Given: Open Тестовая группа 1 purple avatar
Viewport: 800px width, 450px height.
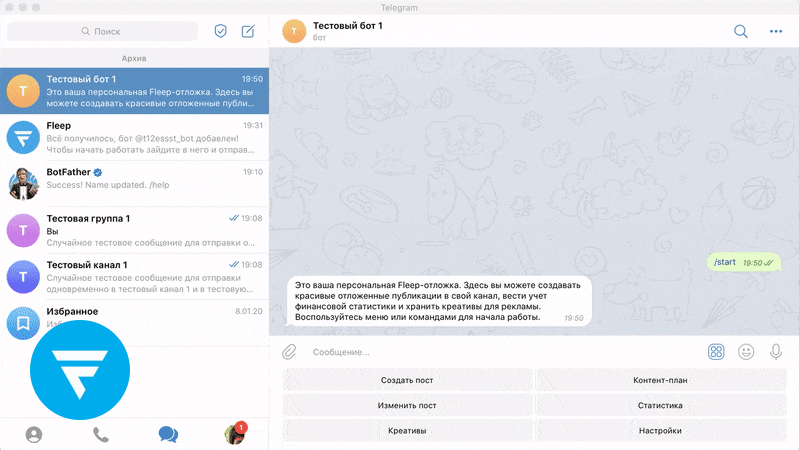Looking at the screenshot, I should click(23, 230).
